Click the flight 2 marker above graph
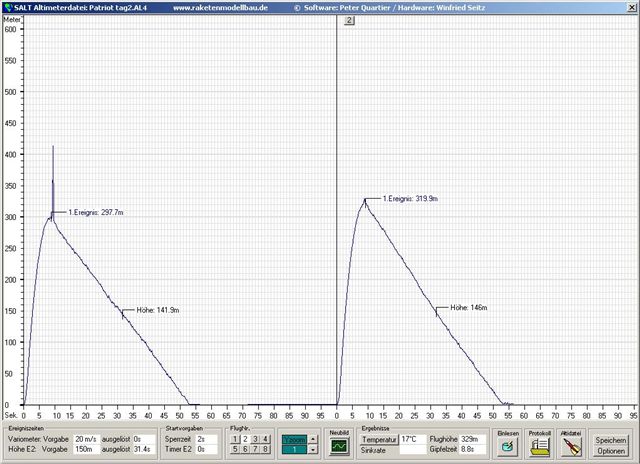Screen dimensions: 640x464 349,20
